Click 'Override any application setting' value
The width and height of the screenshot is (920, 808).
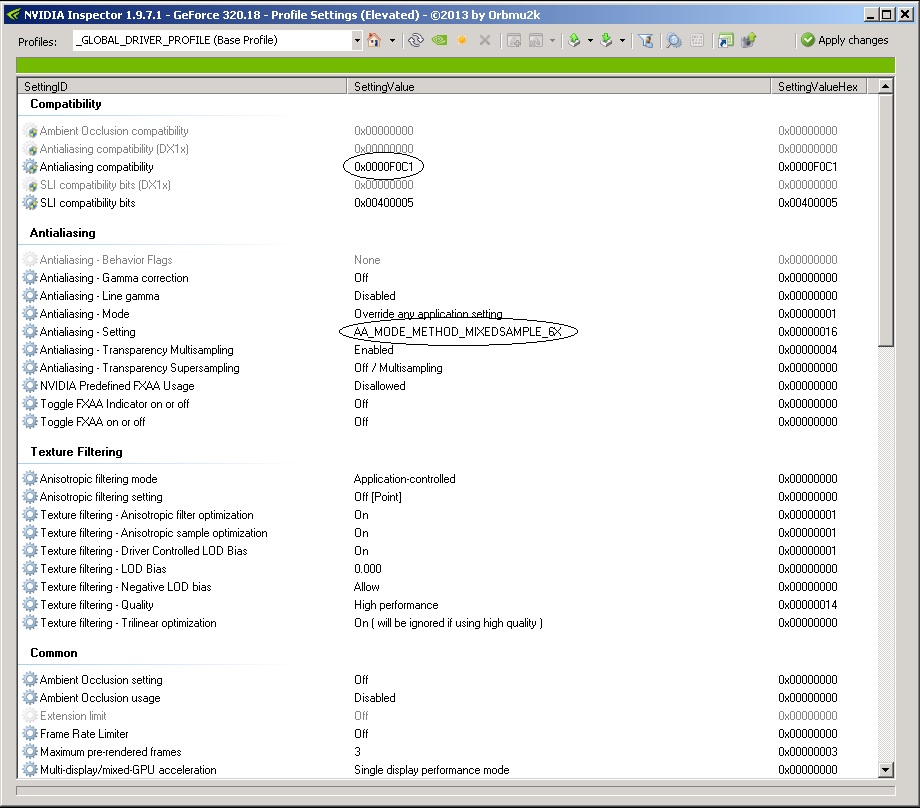428,314
